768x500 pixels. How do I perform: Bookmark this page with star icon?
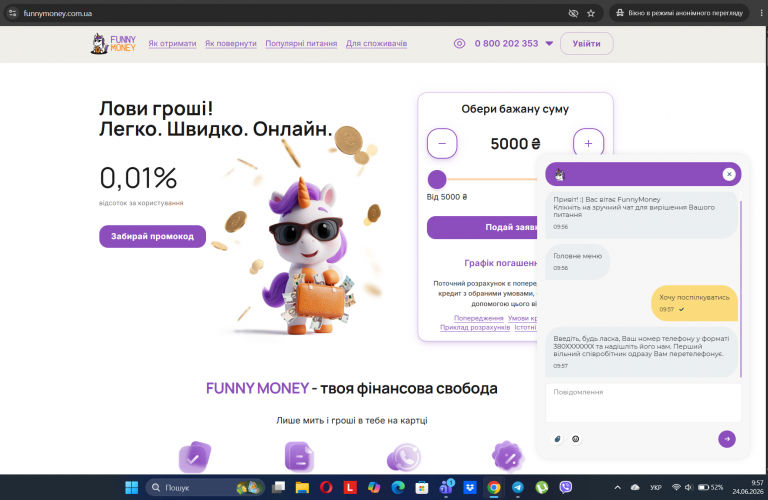591,13
